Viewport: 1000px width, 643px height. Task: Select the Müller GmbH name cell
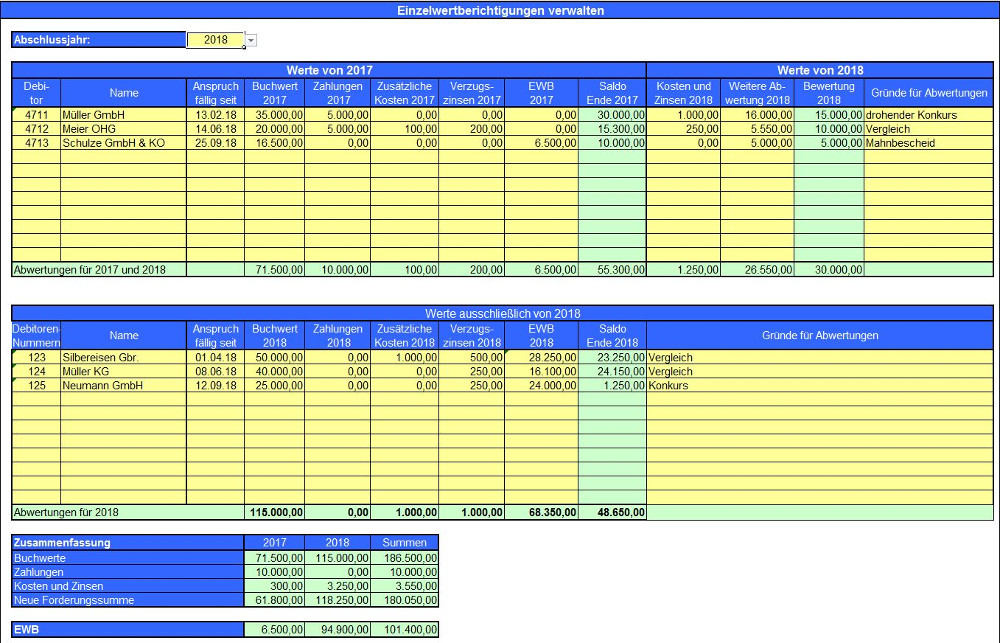click(124, 115)
